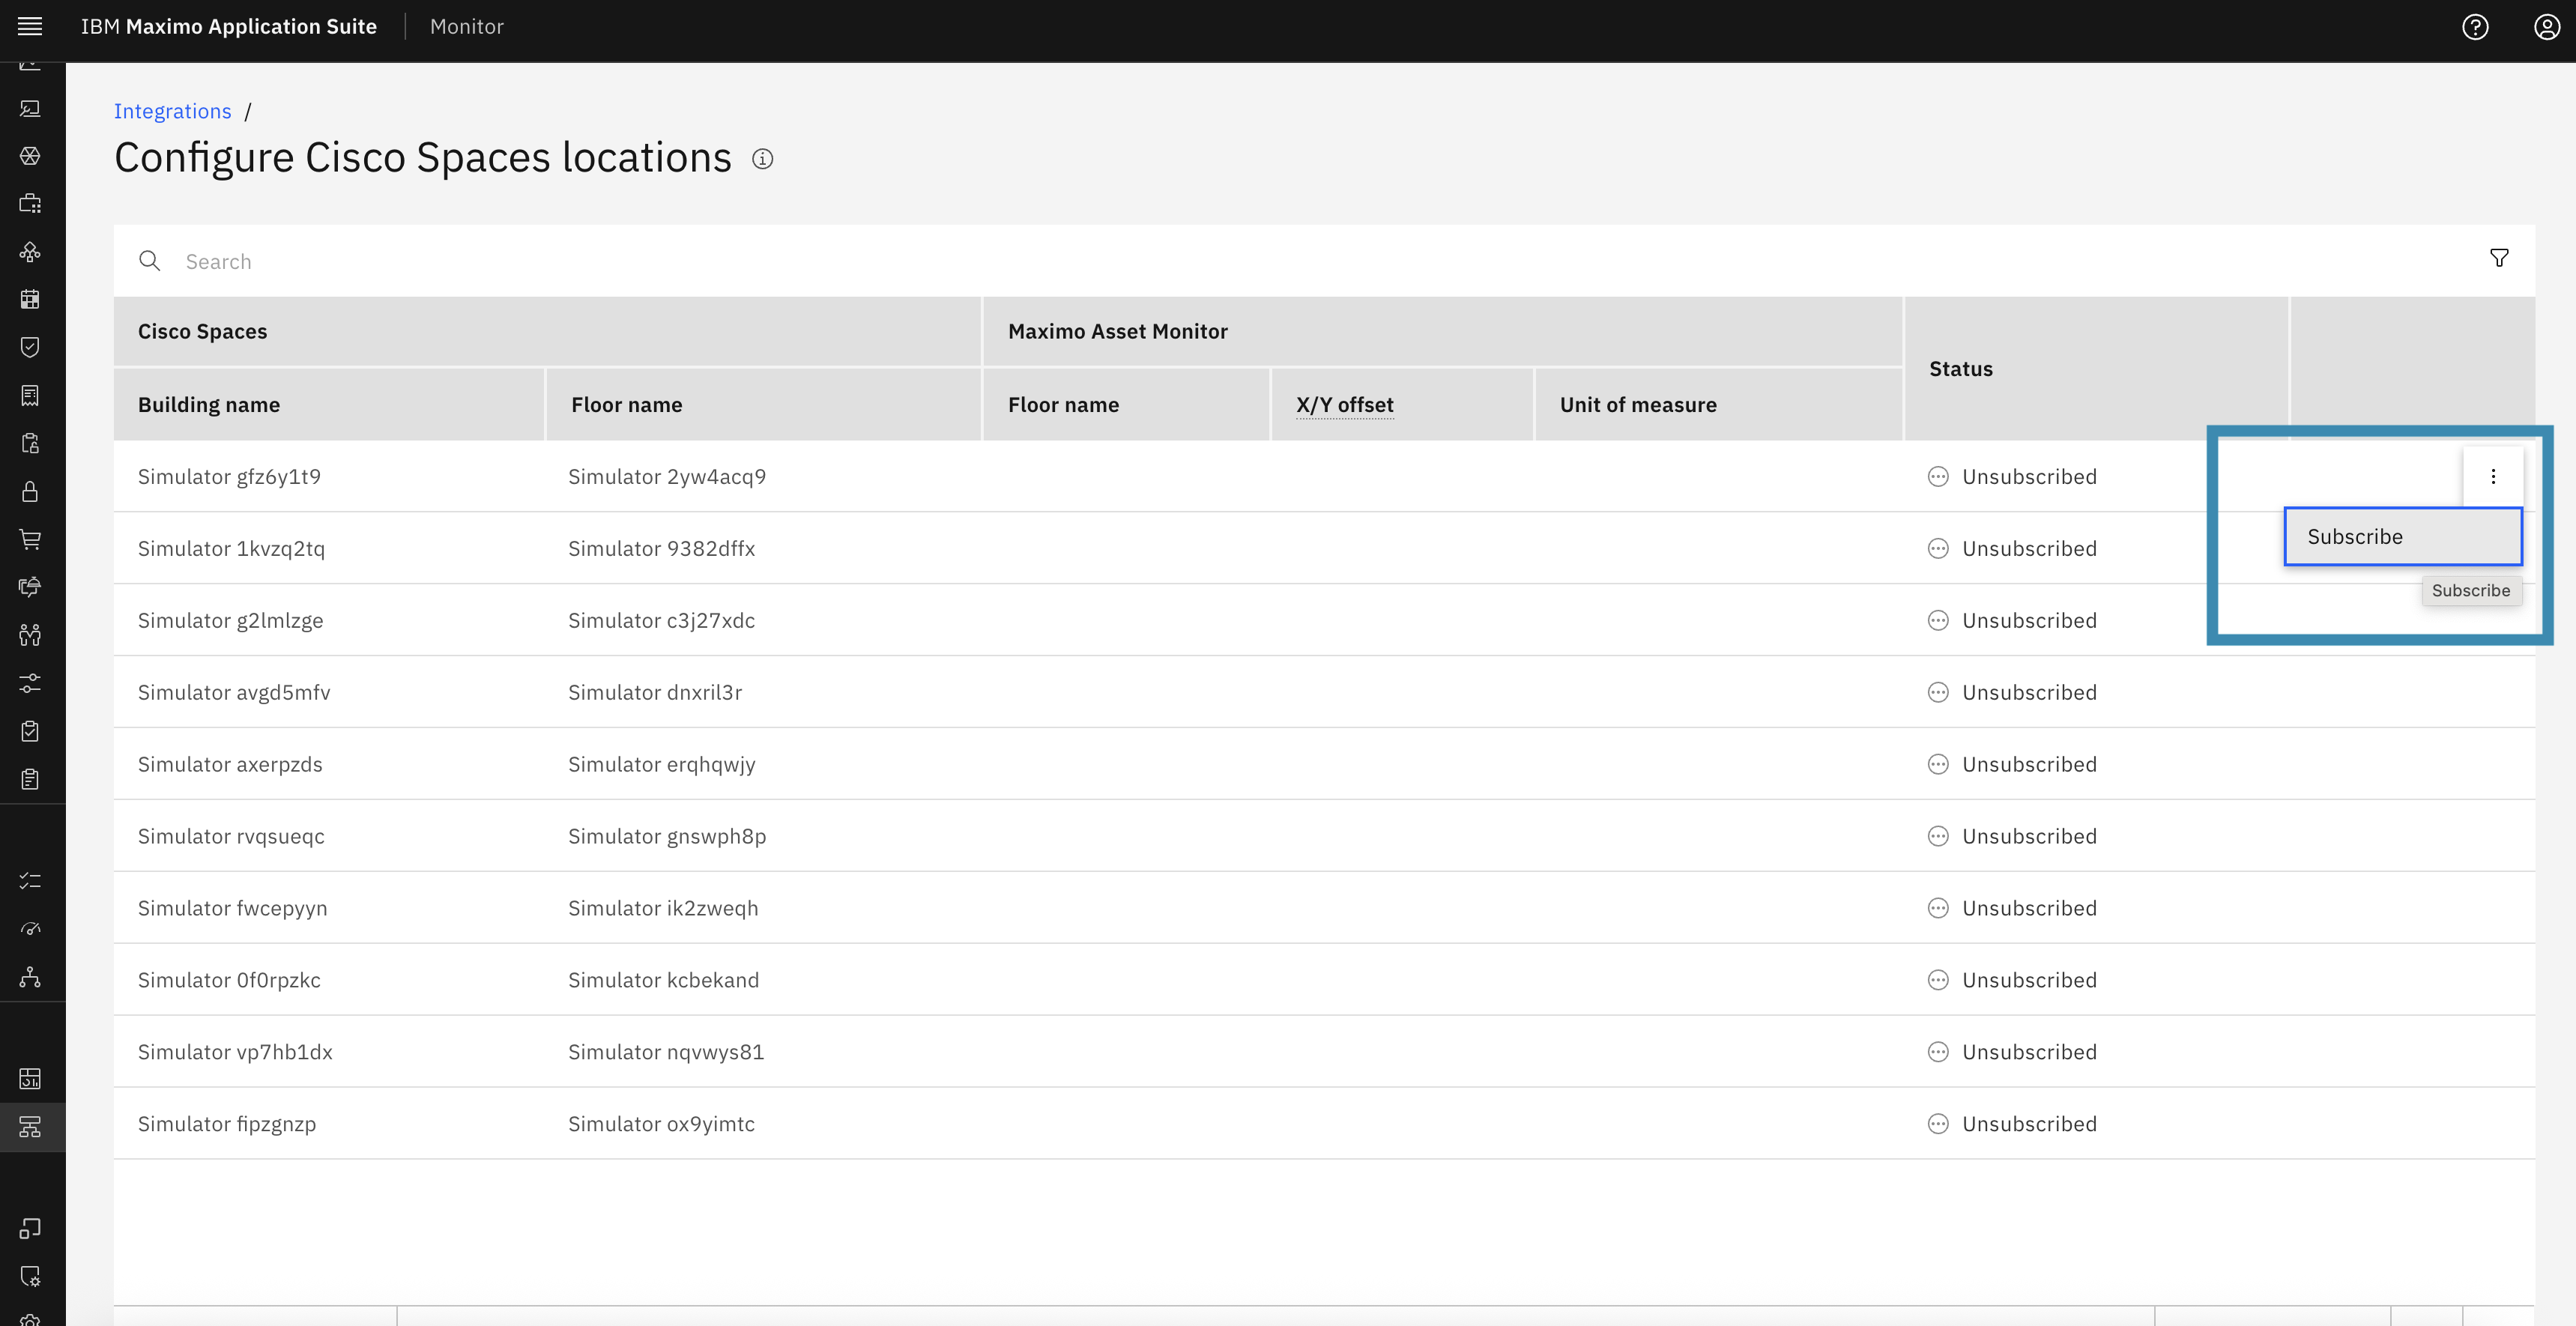Click building Simulator vp7hb1dx

tap(235, 1052)
